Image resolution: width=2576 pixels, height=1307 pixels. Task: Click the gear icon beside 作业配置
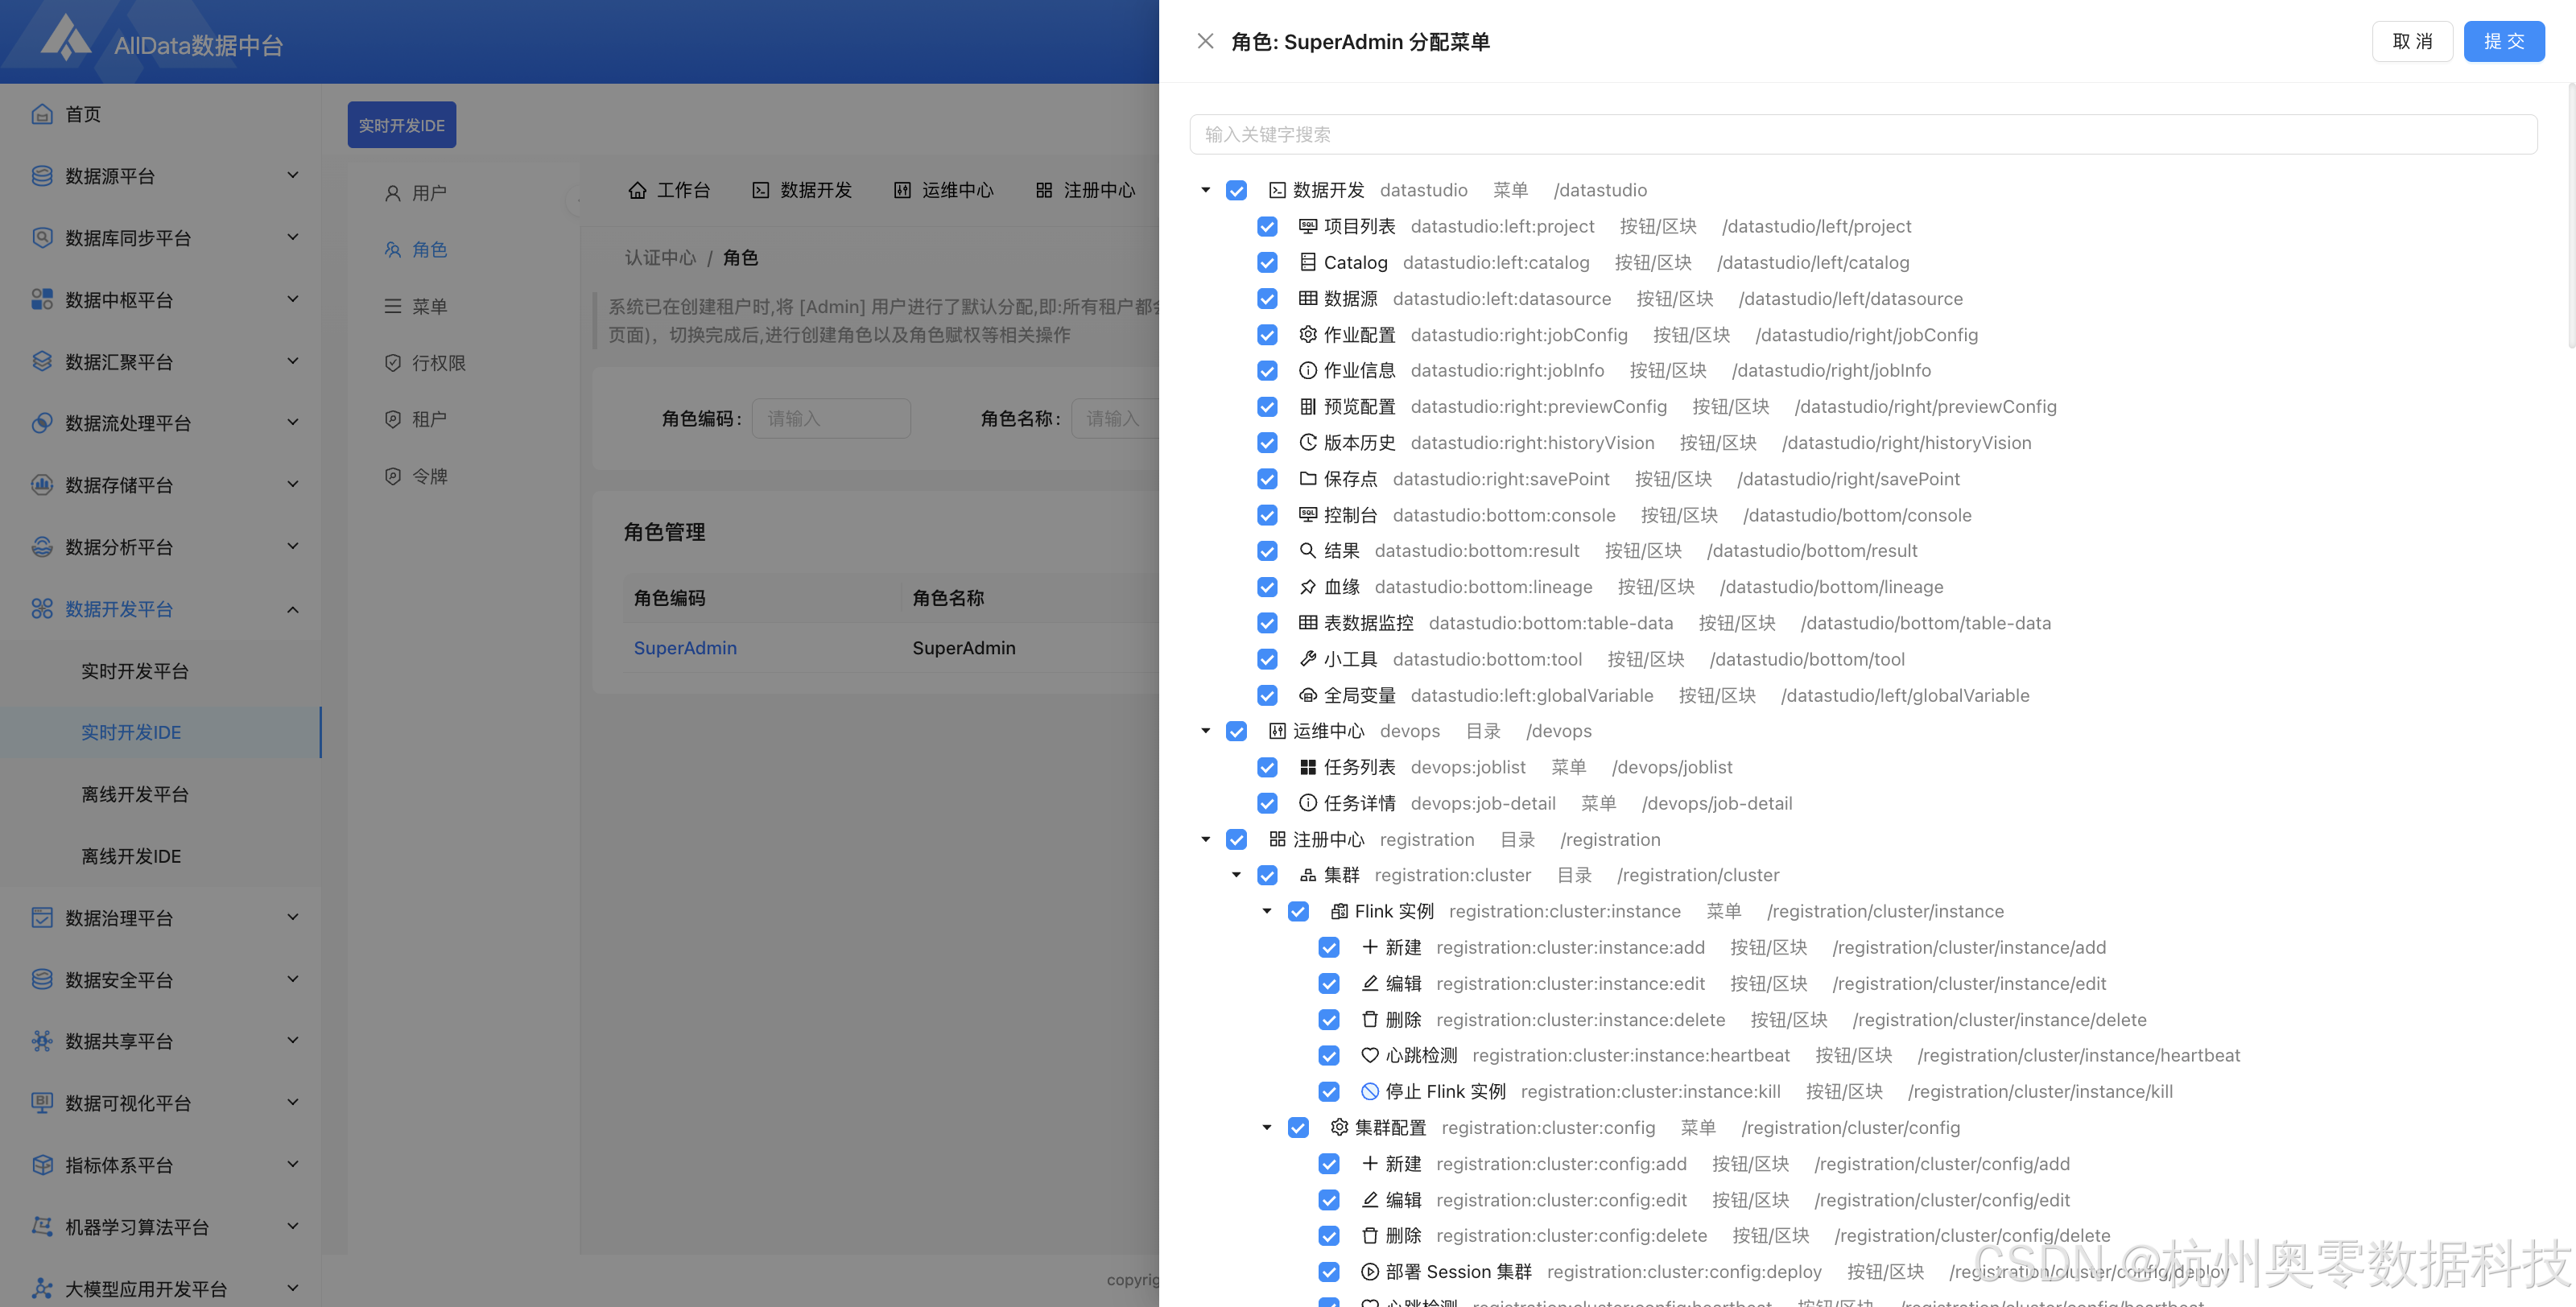[1307, 334]
